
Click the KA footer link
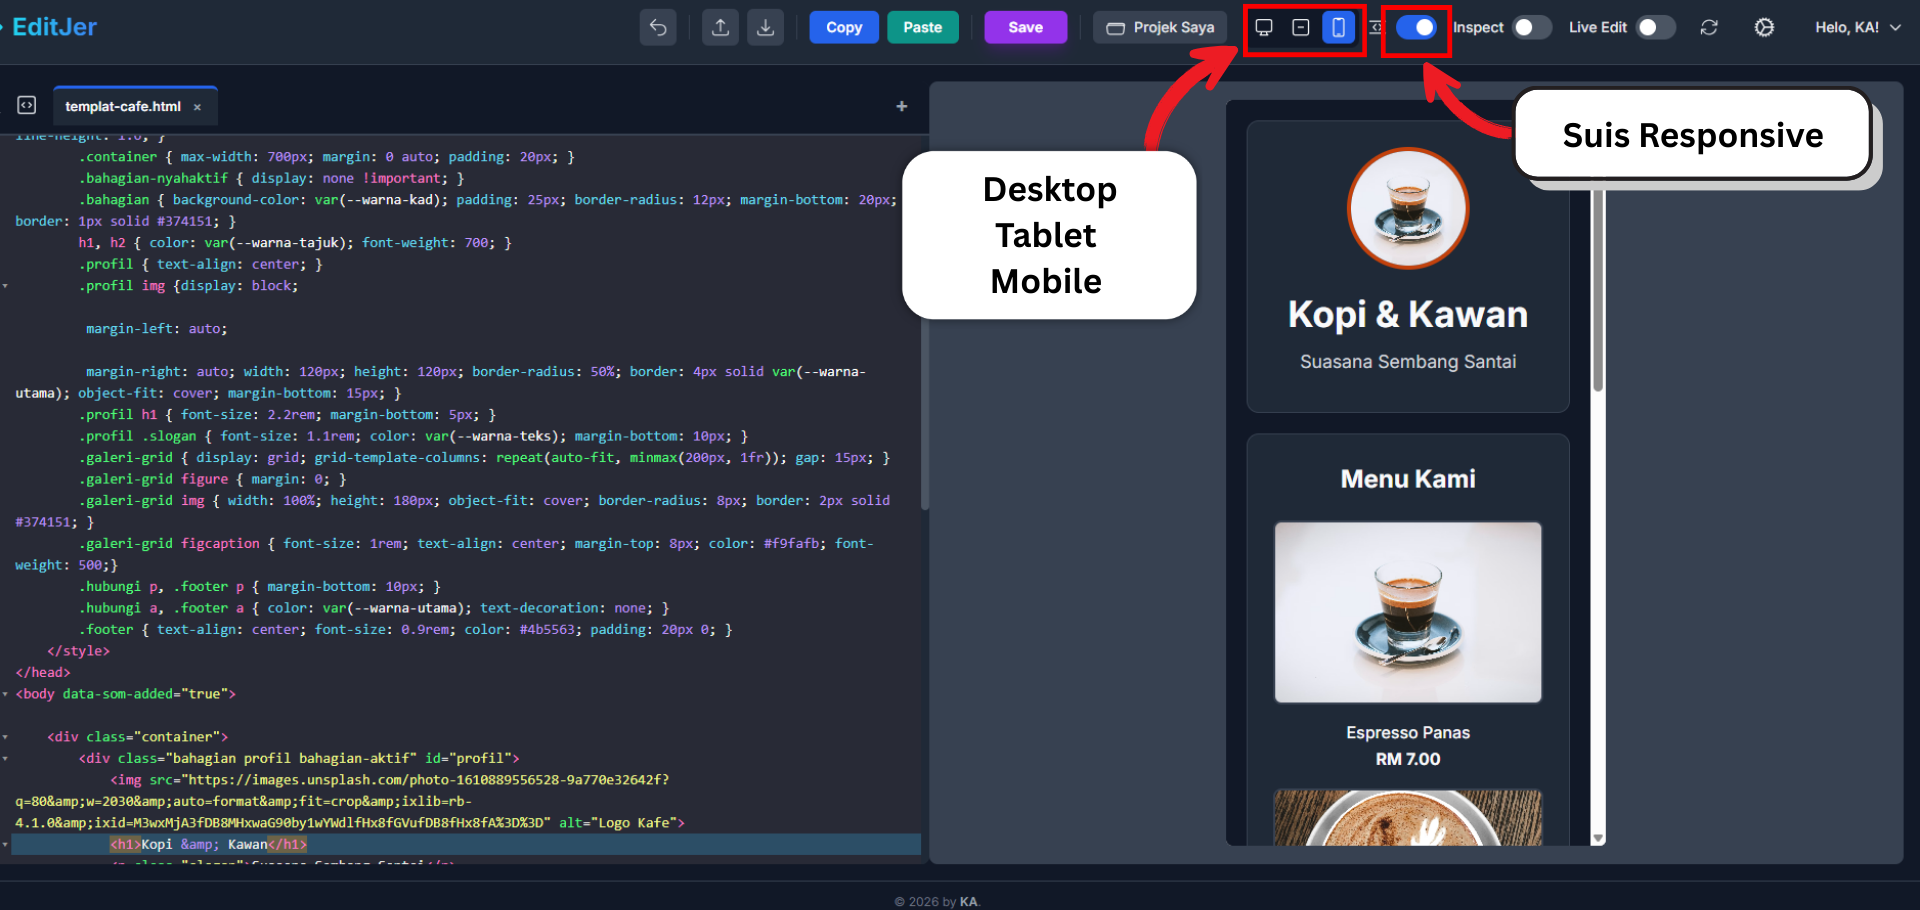pyautogui.click(x=968, y=901)
